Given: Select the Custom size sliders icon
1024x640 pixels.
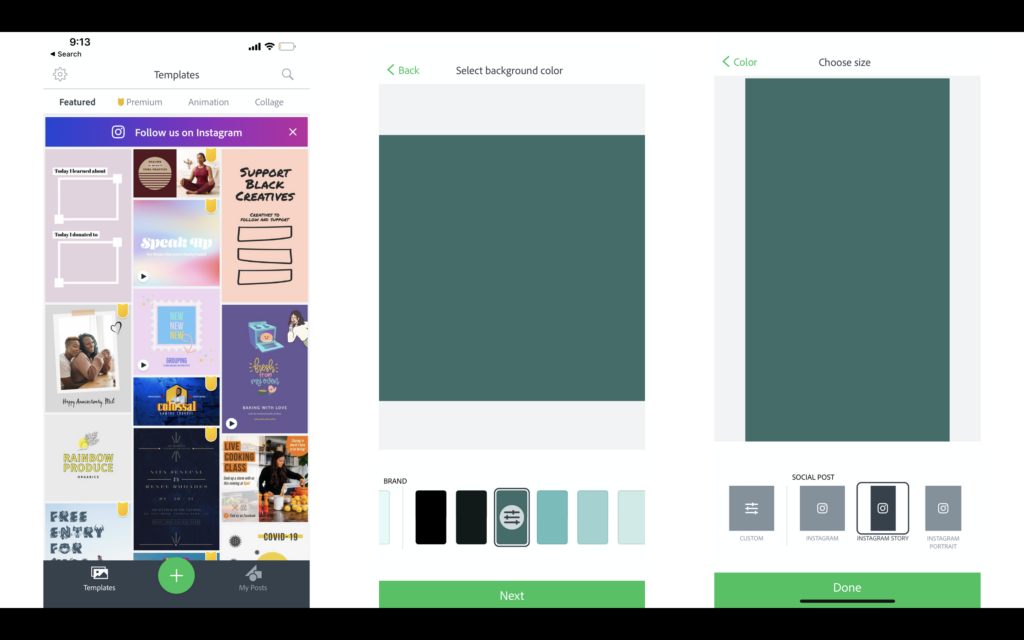Looking at the screenshot, I should pos(751,508).
